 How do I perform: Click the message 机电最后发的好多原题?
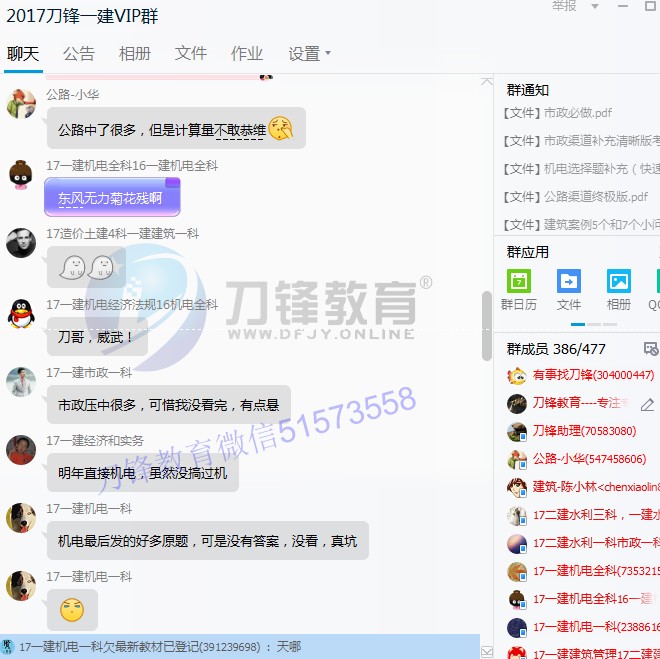(208, 541)
